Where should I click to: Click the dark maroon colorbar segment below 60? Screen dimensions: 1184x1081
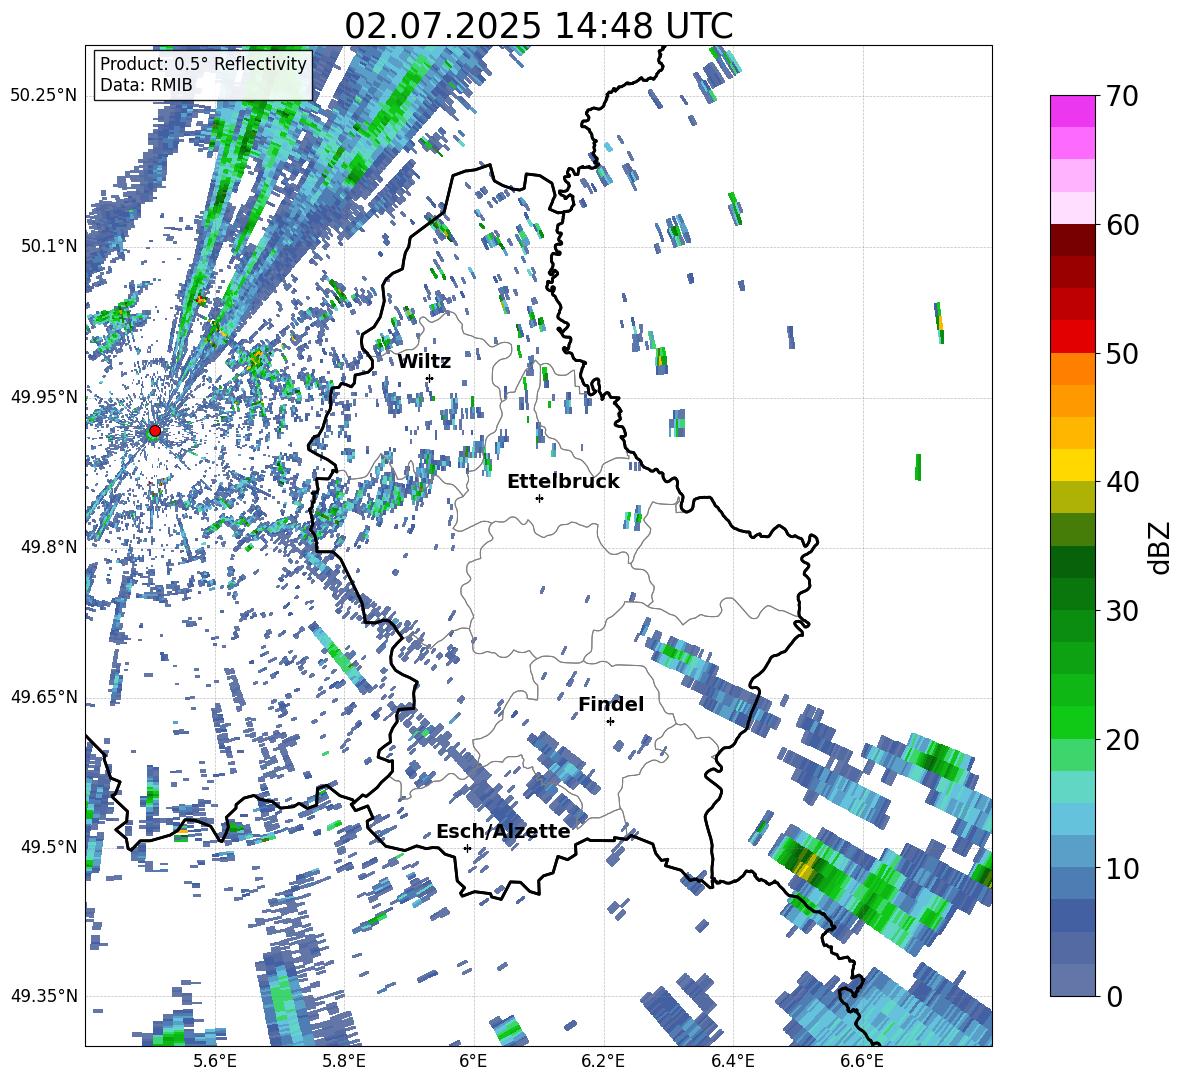coord(1072,240)
